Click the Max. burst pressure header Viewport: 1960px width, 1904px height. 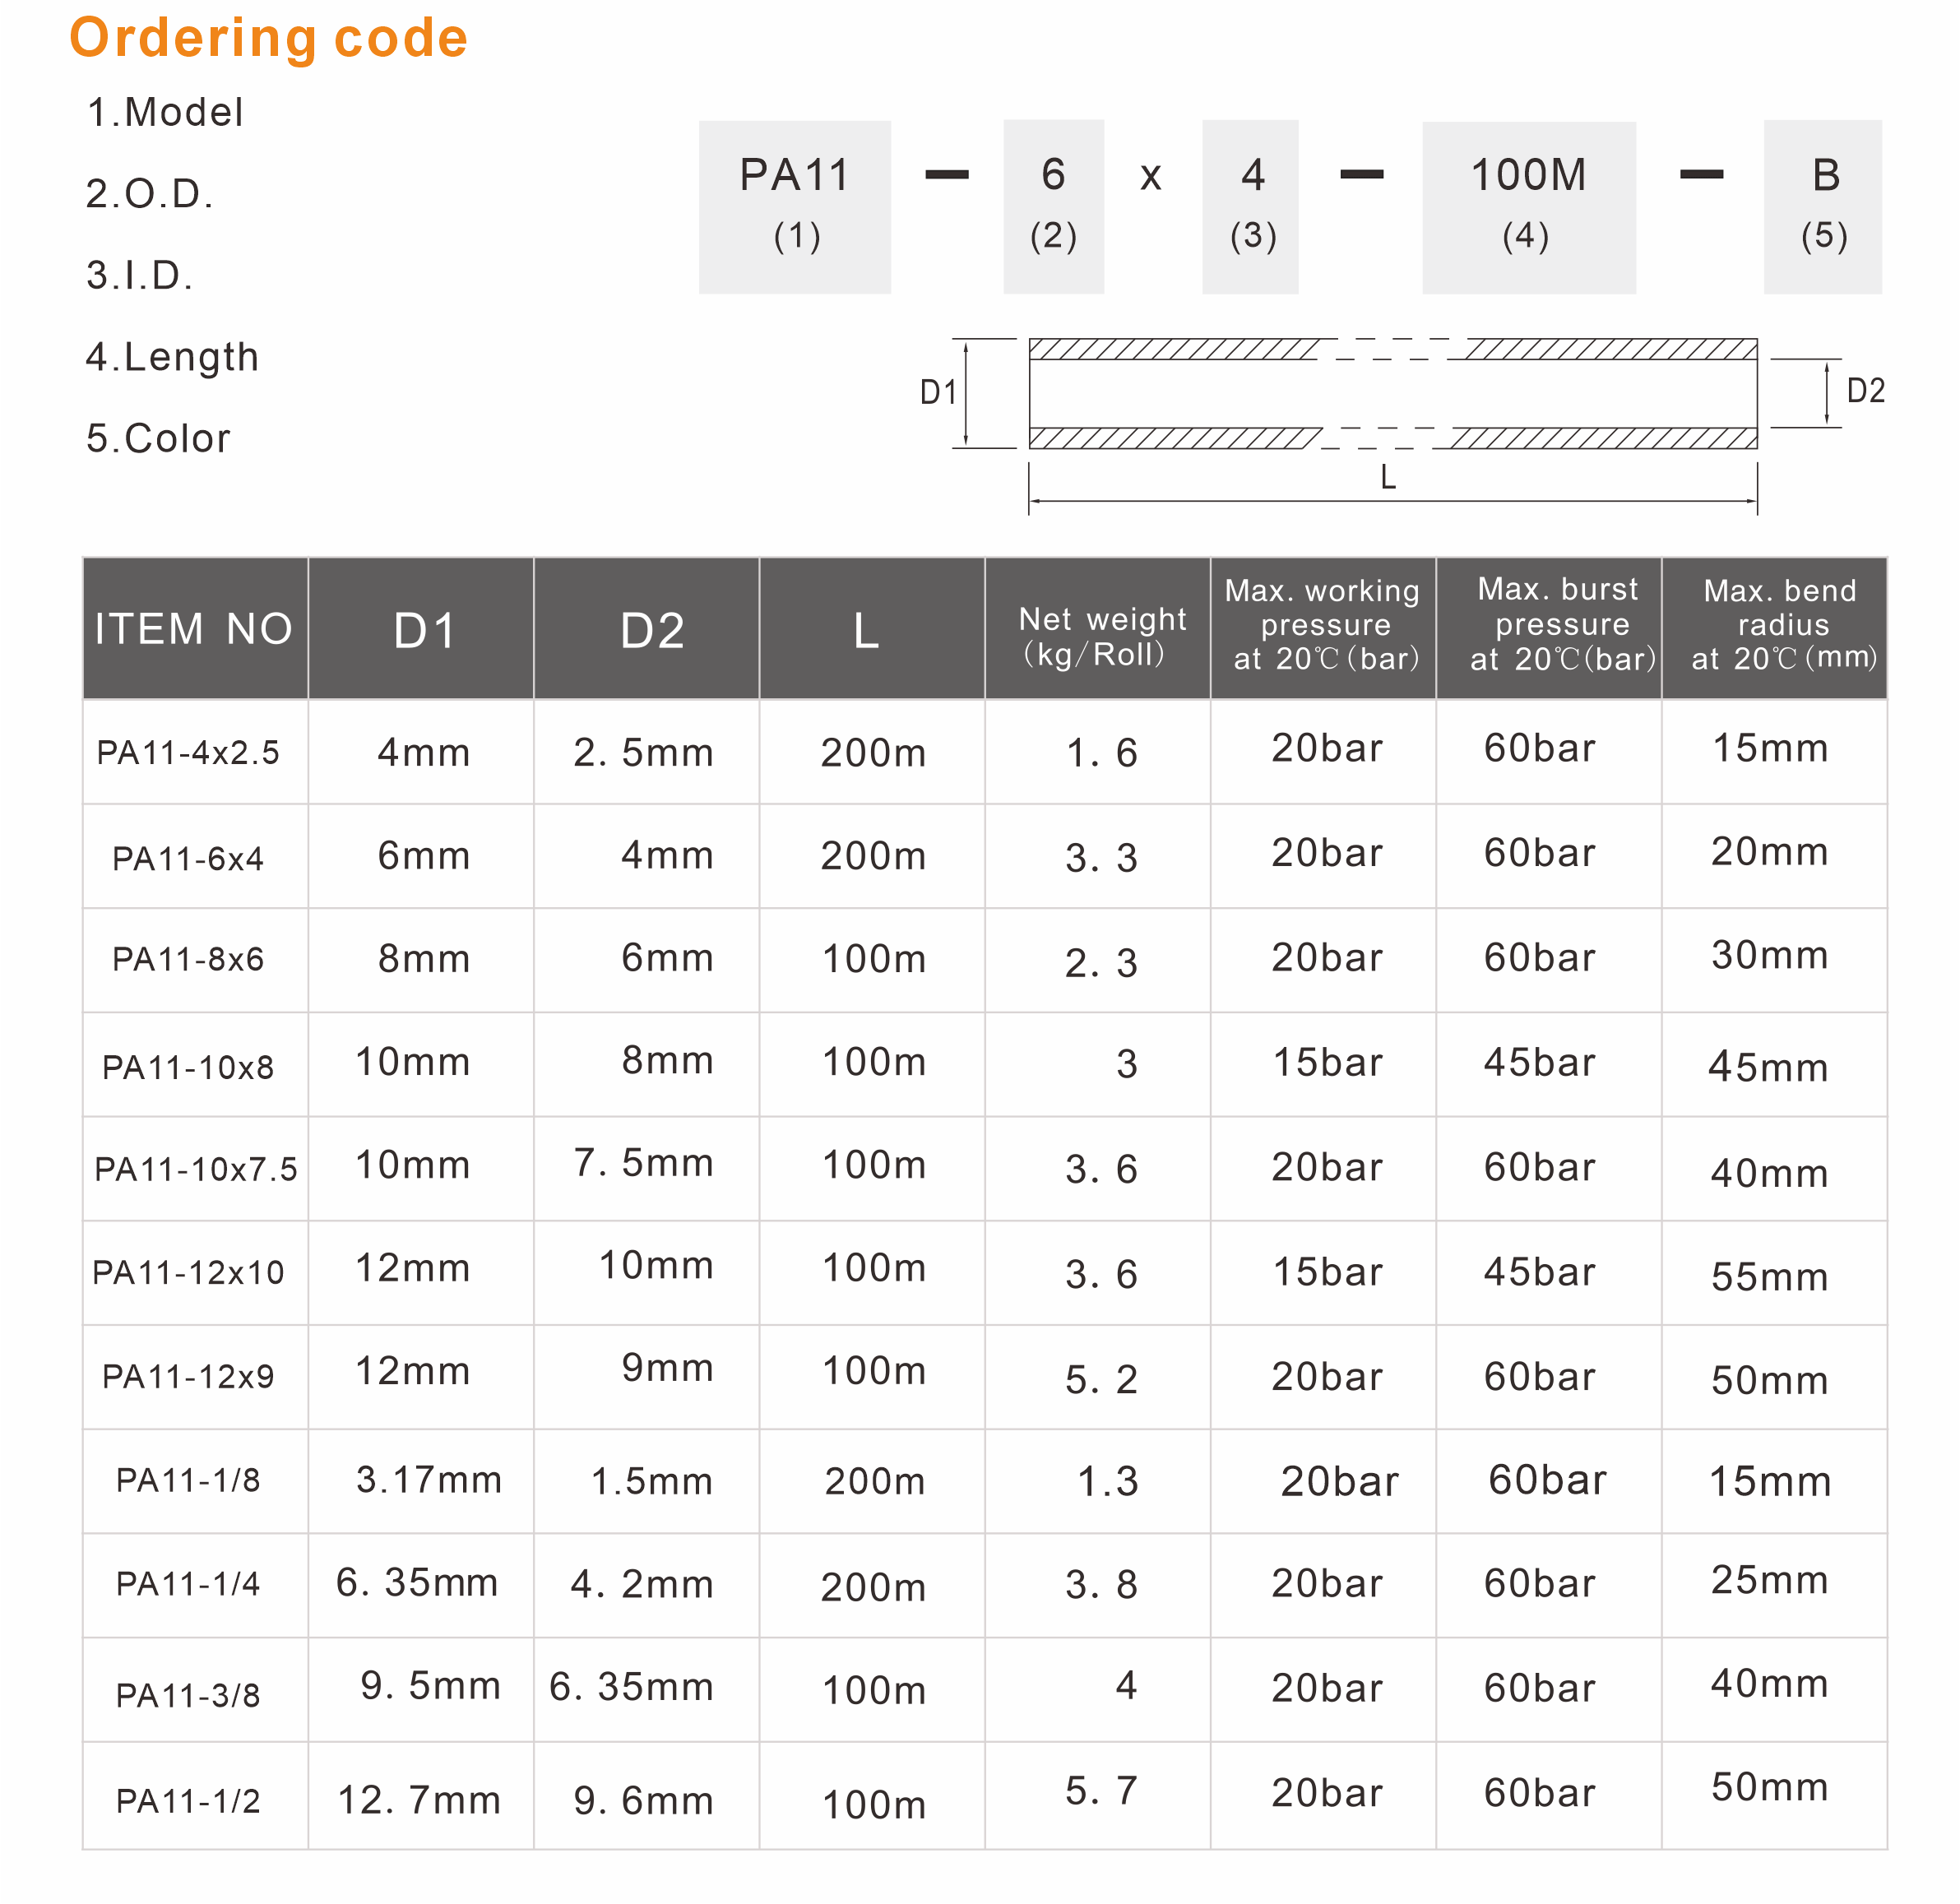(1549, 628)
